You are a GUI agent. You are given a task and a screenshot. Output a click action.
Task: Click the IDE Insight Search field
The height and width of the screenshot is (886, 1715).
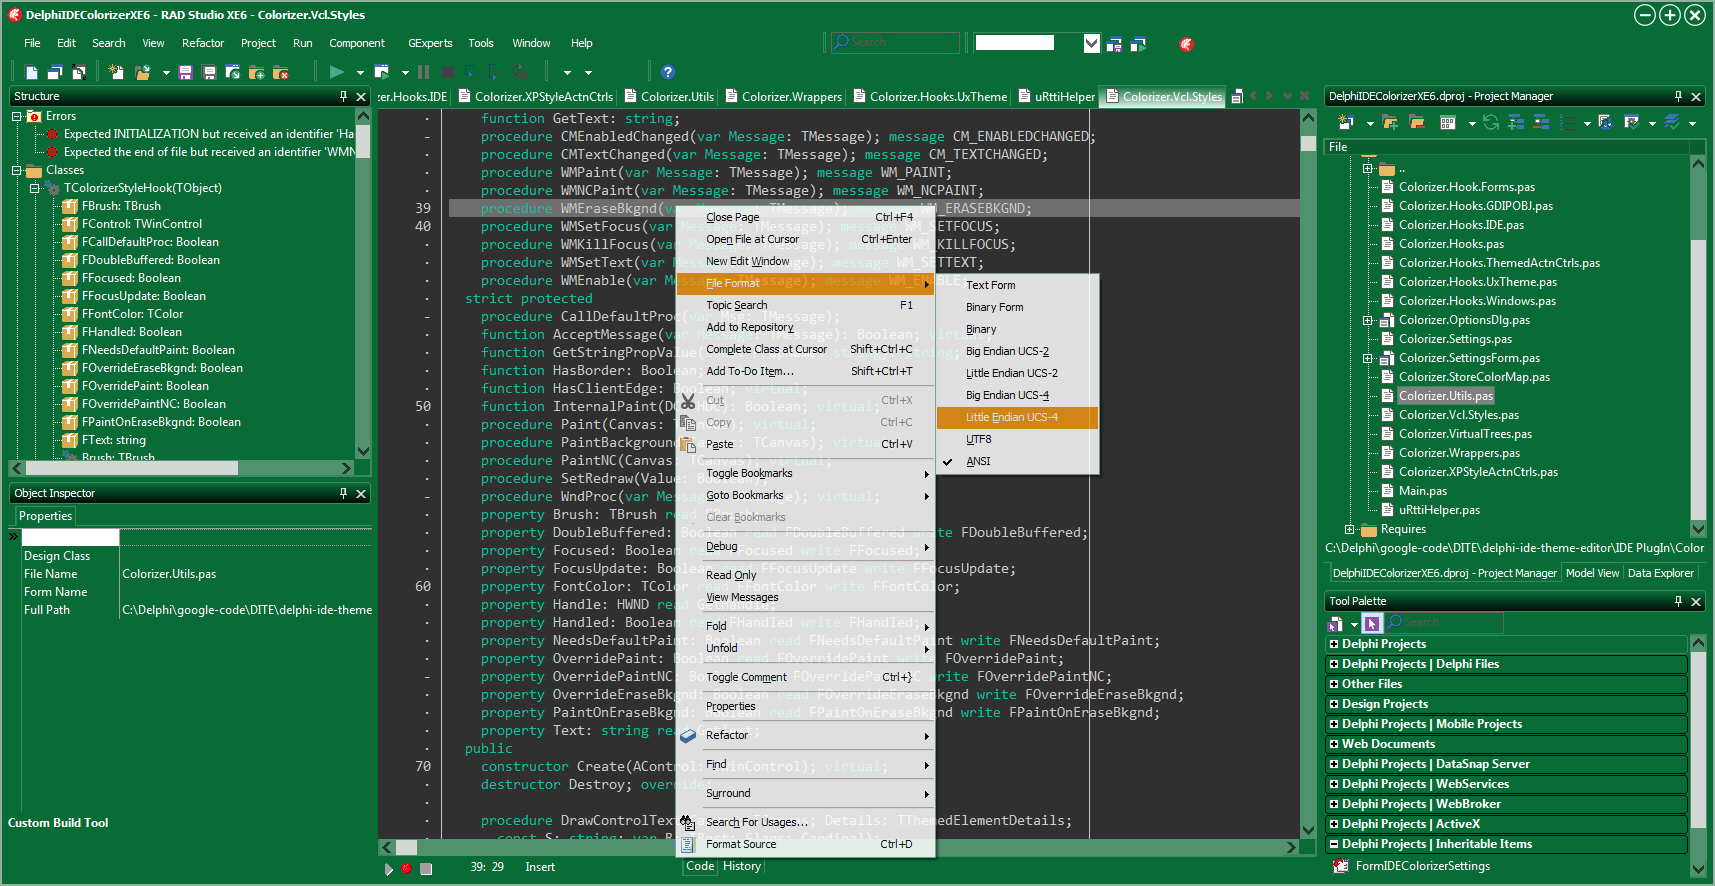click(895, 42)
